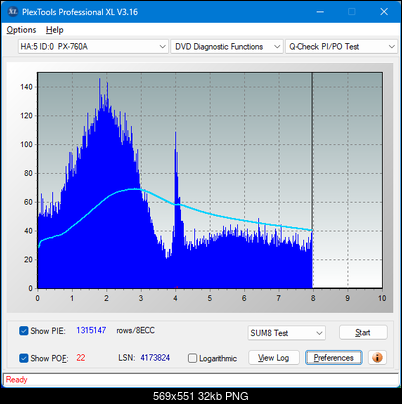This screenshot has width=402, height=404.
Task: Click the vertical end marker line at 8
Action: click(312, 180)
